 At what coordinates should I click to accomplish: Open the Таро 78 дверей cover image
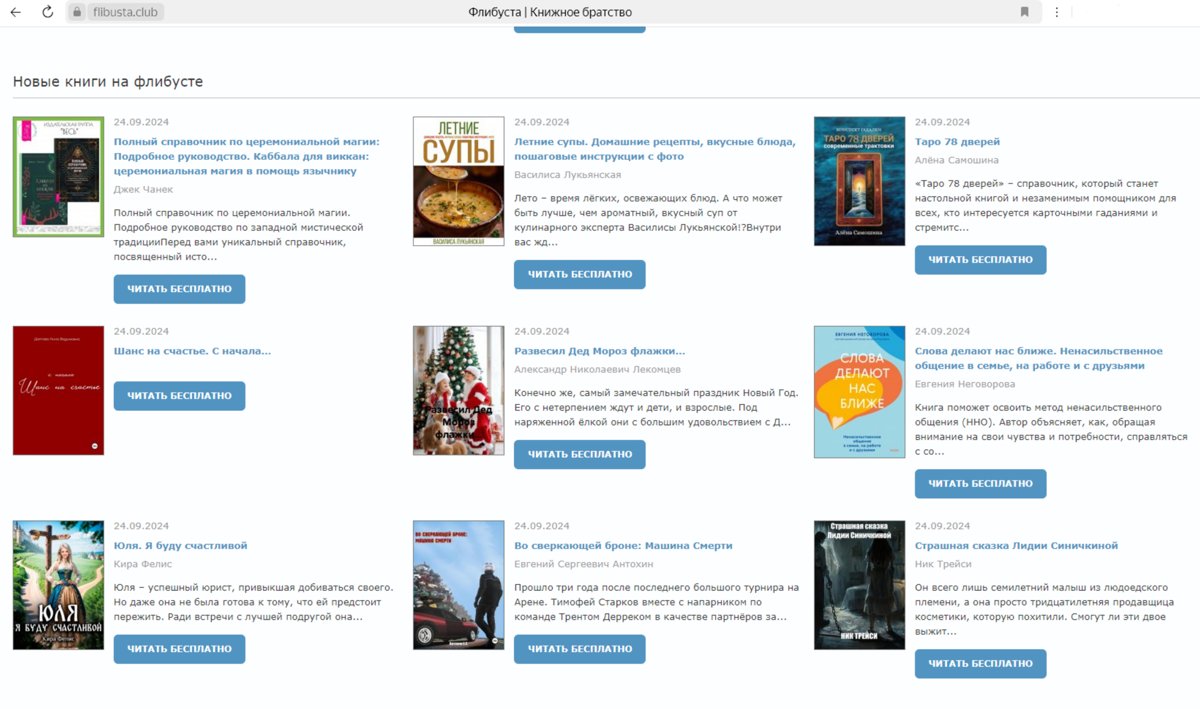point(859,181)
